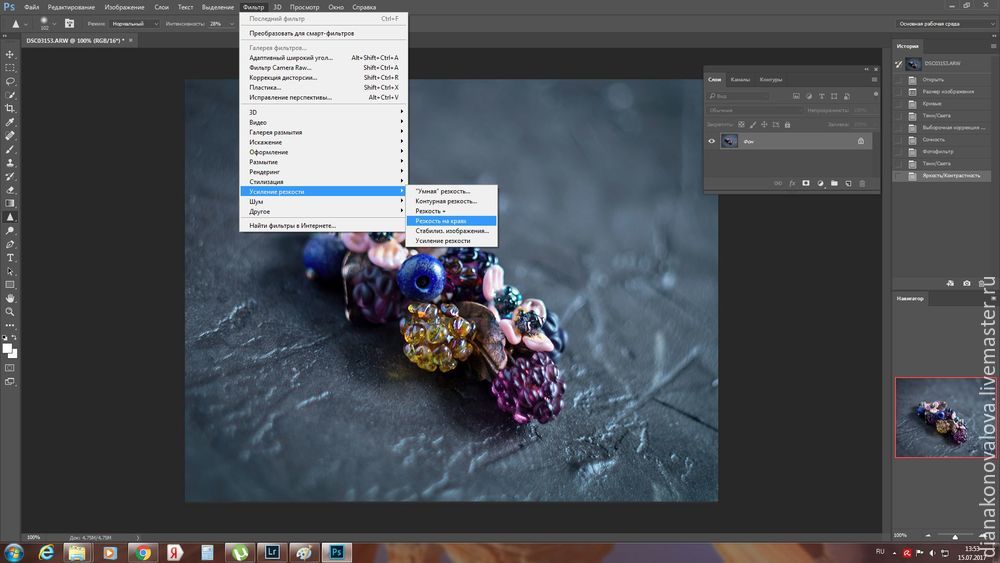Open the Режим blend mode dropdown
Image resolution: width=1000 pixels, height=563 pixels.
(x=132, y=23)
